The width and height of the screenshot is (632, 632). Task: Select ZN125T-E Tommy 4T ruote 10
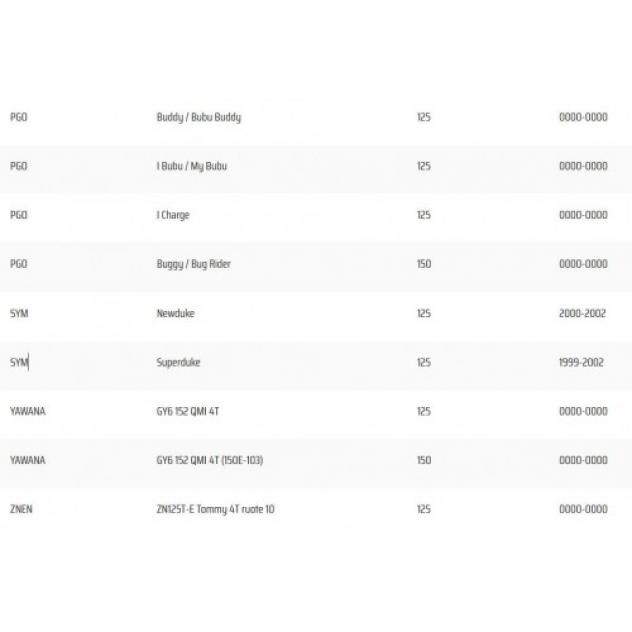click(215, 509)
